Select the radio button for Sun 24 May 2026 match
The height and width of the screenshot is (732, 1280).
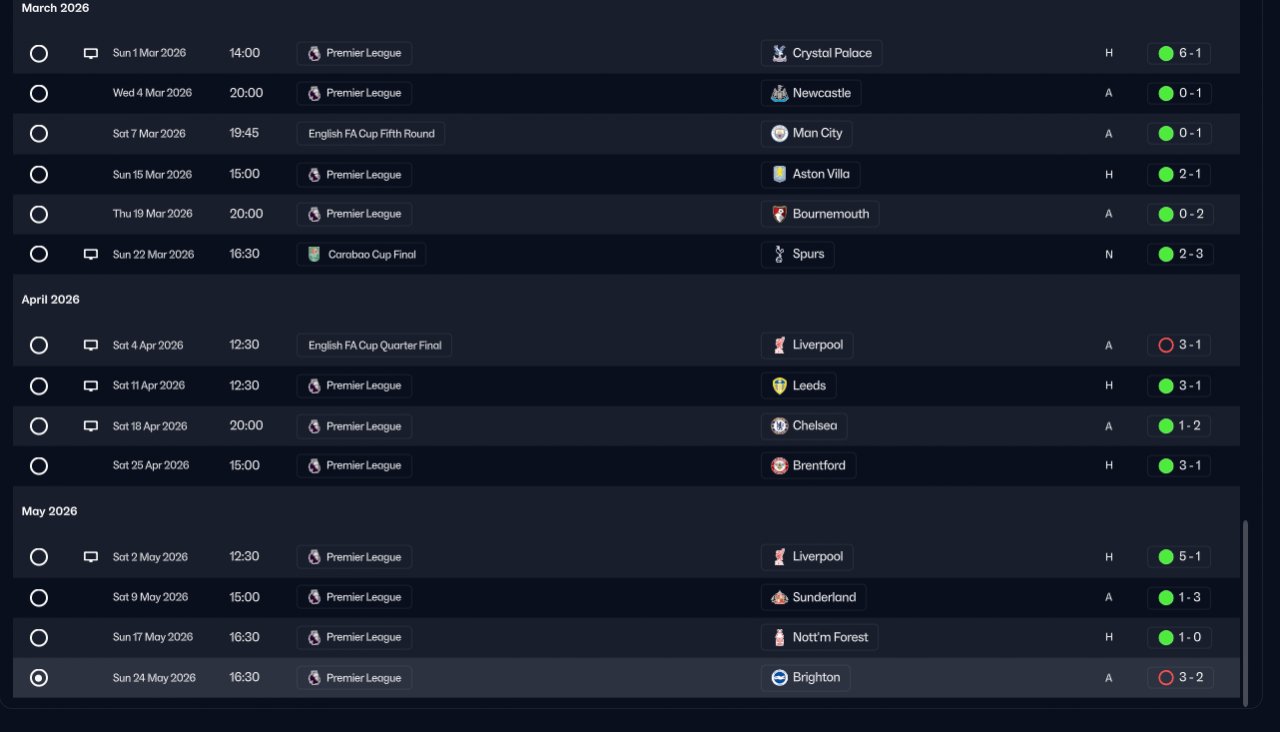(39, 678)
